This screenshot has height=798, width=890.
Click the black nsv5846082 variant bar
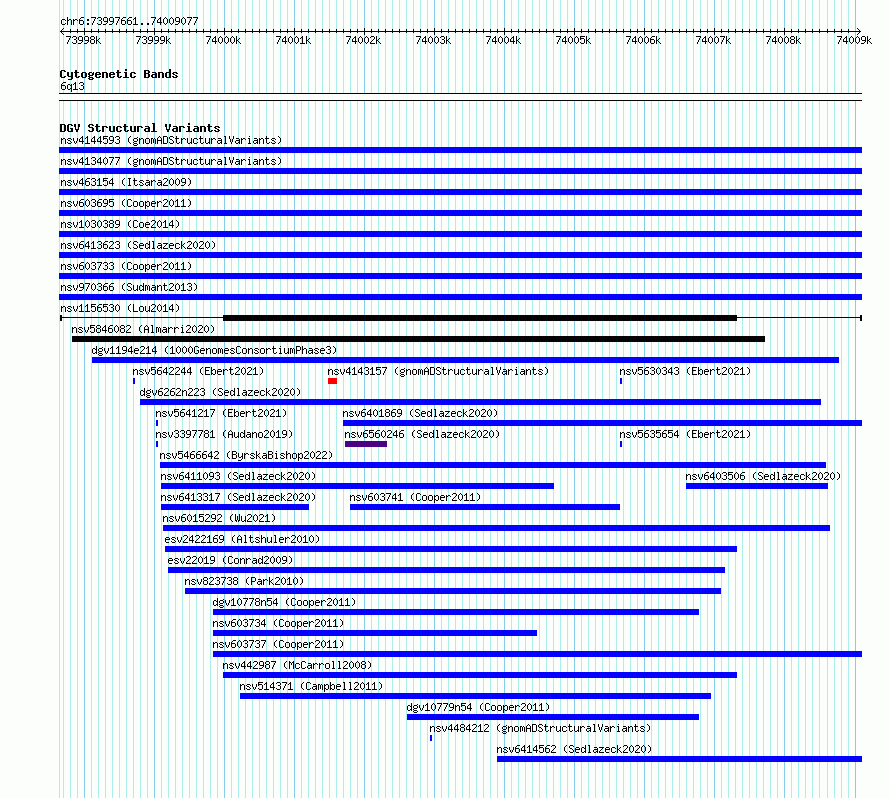pos(418,339)
